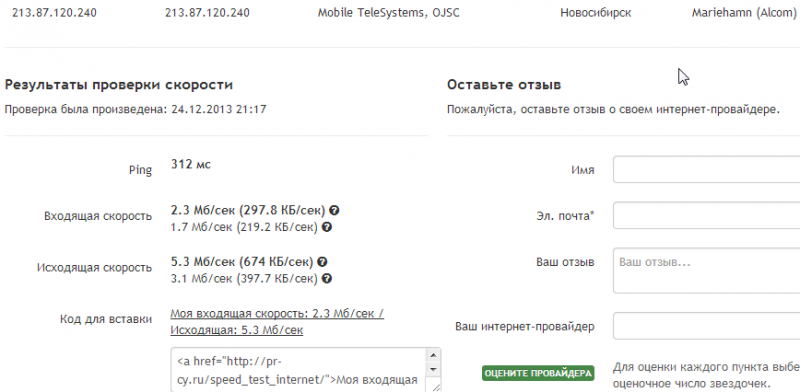Click the Результаты проверки скорости heading

(x=118, y=85)
